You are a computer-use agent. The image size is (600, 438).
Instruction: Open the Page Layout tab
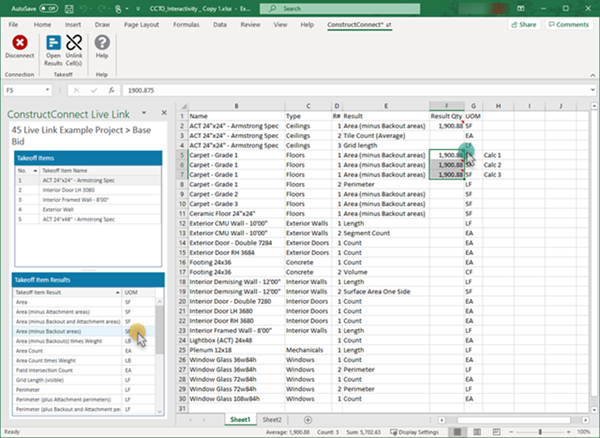point(141,25)
